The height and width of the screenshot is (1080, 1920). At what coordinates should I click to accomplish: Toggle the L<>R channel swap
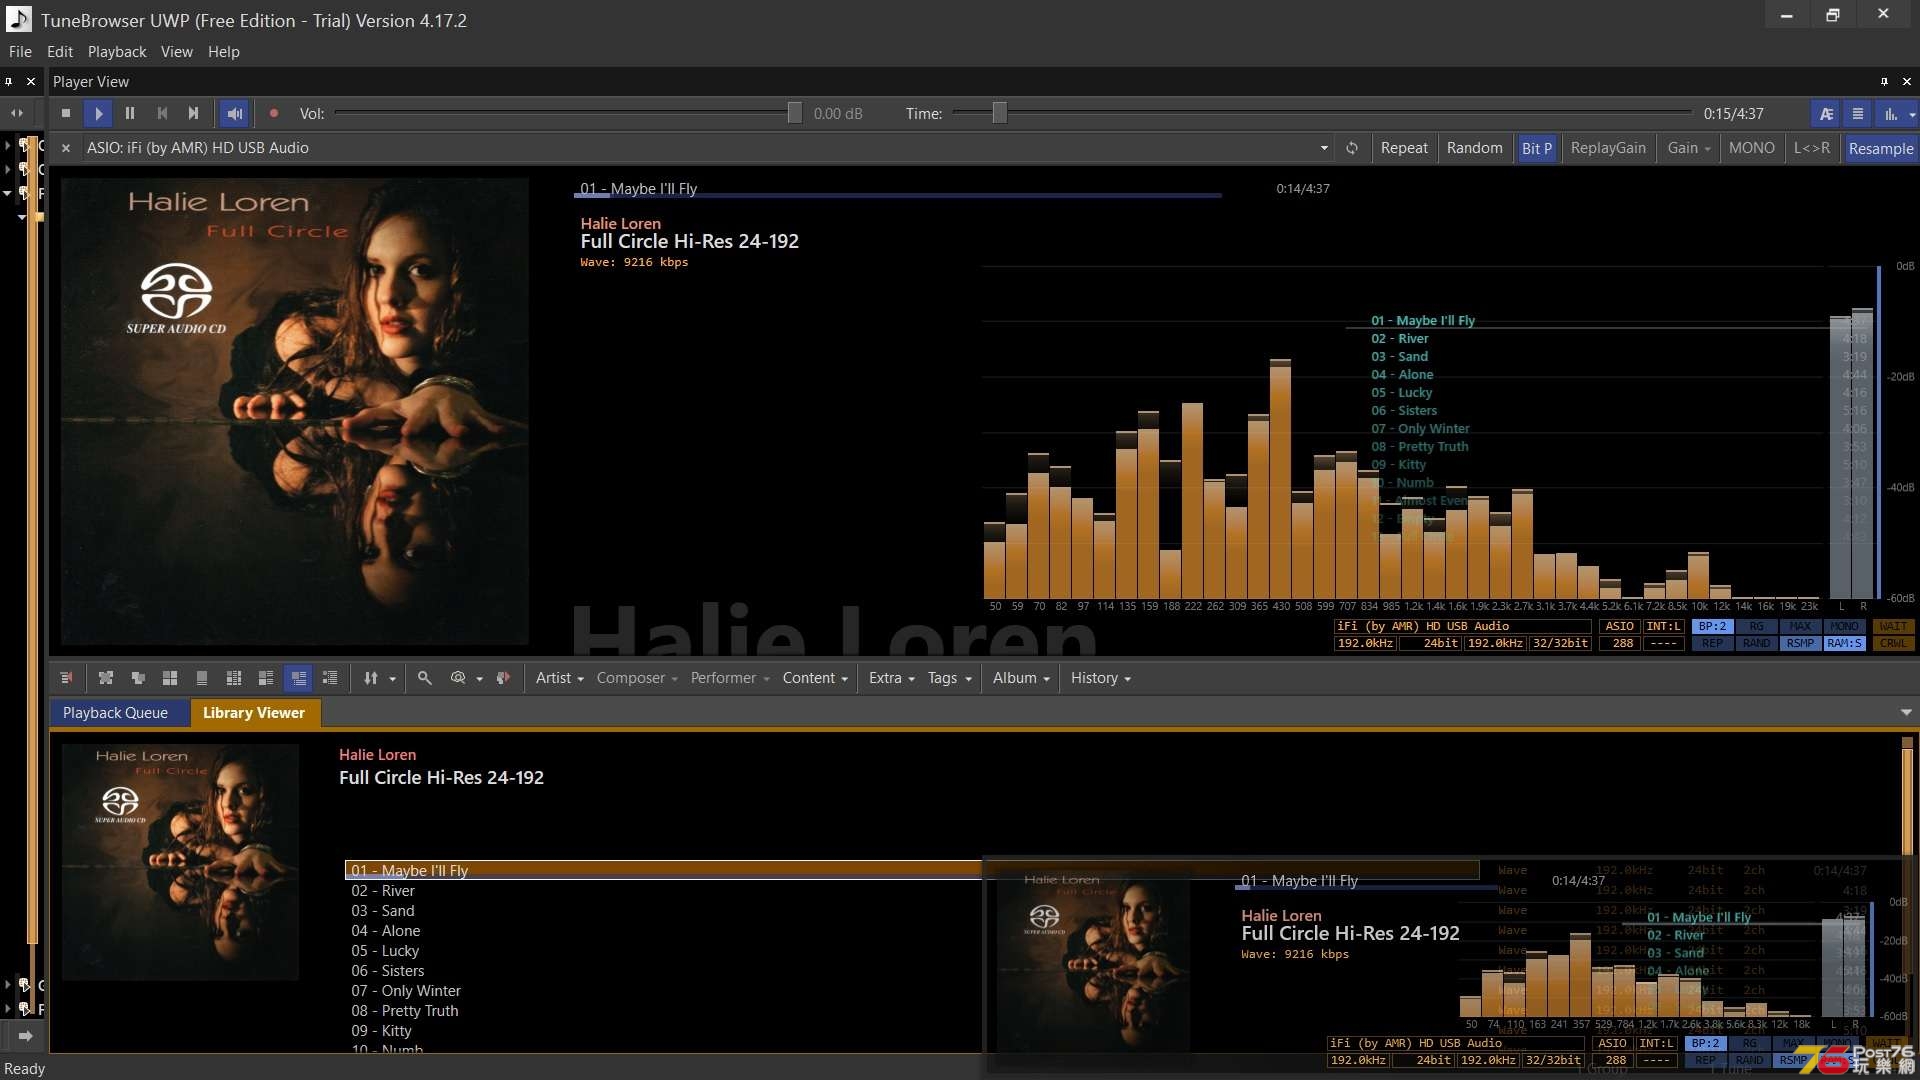(x=1811, y=148)
